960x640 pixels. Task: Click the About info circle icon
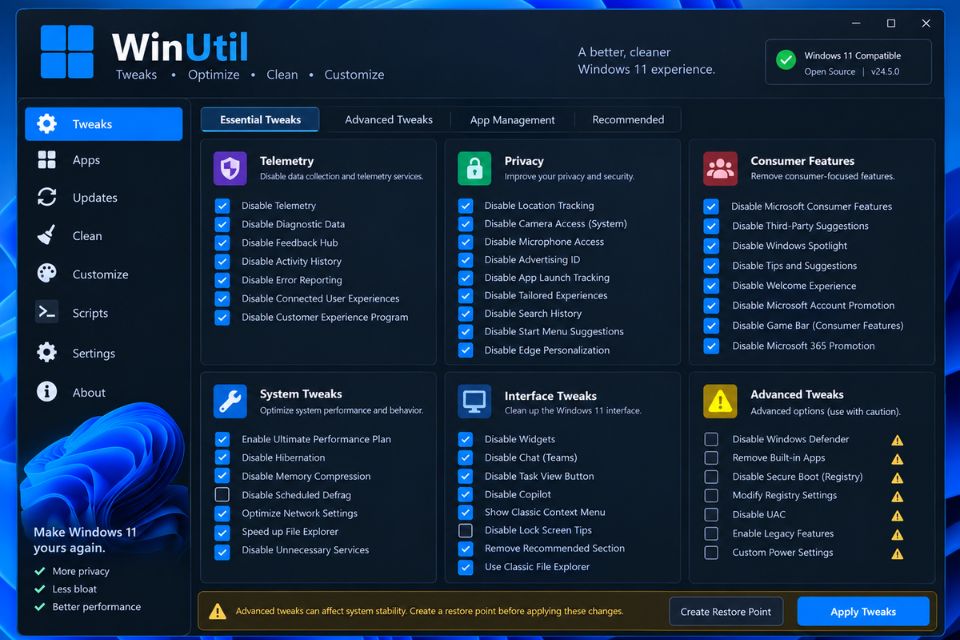pos(47,392)
